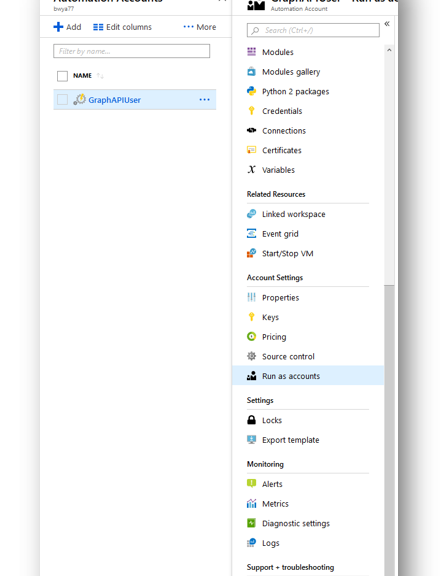Screen dimensions: 447x576
Task: Click the menu scrollbar up arrow
Action: [389, 50]
